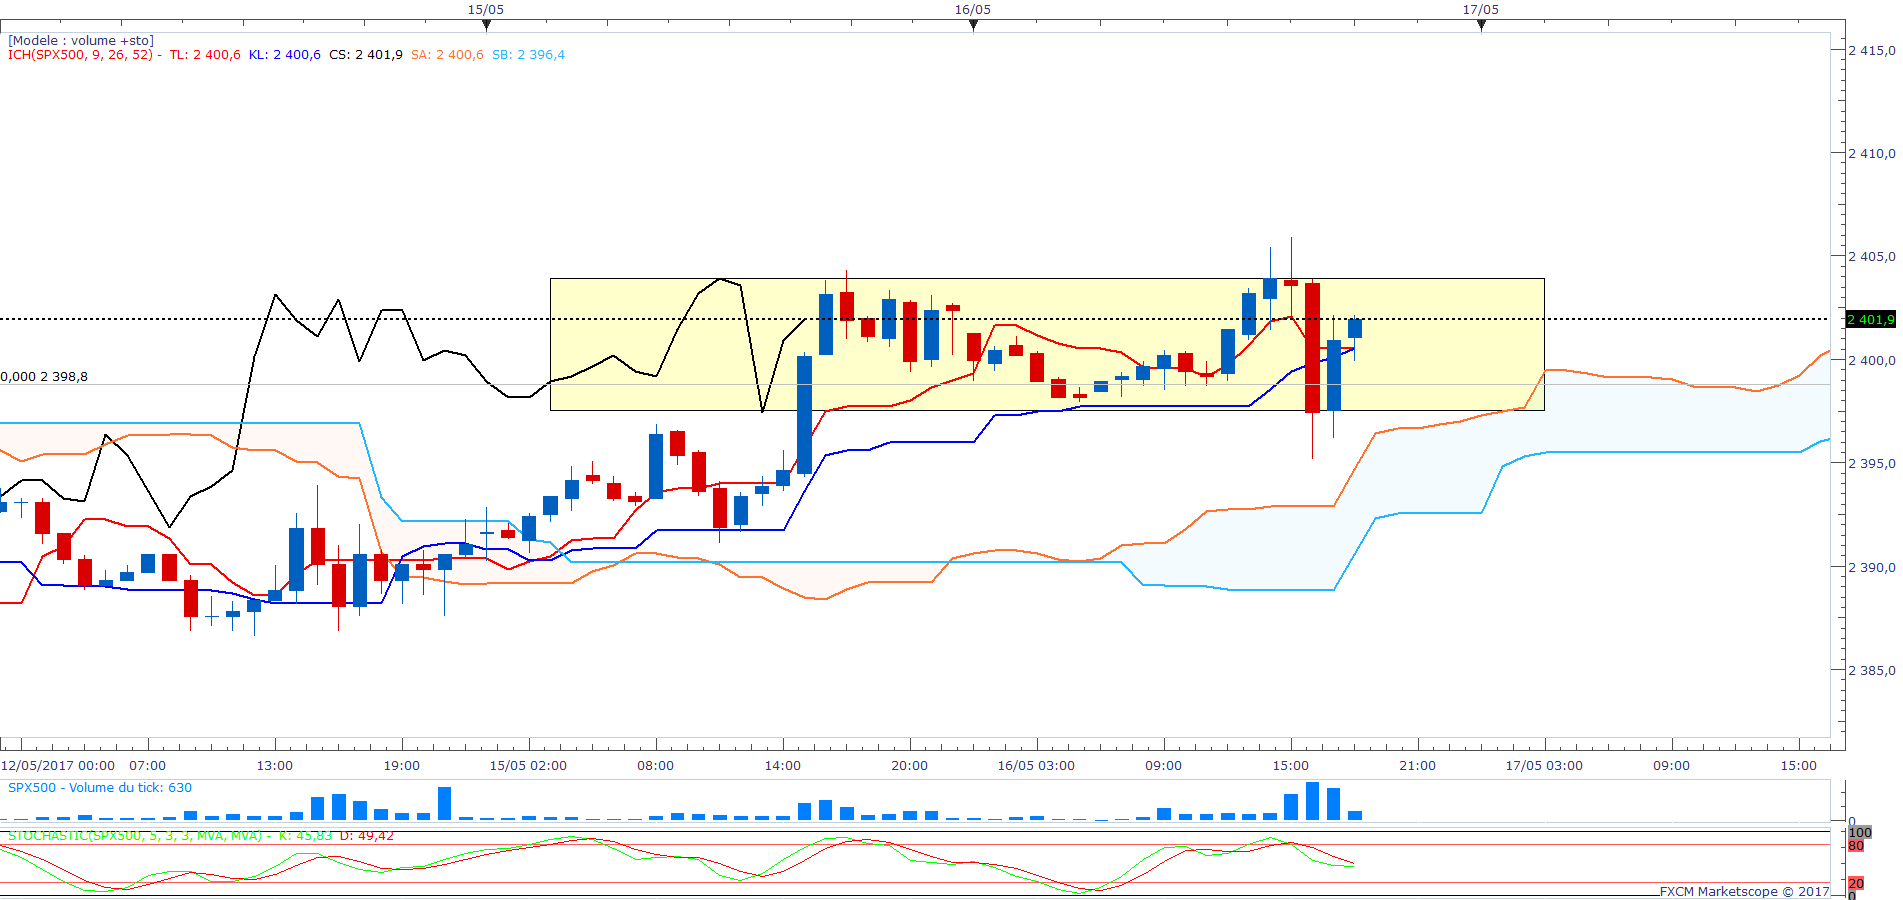
Task: Select the 'SPX500 - Volume du tick: 630' label
Action: click(x=100, y=788)
